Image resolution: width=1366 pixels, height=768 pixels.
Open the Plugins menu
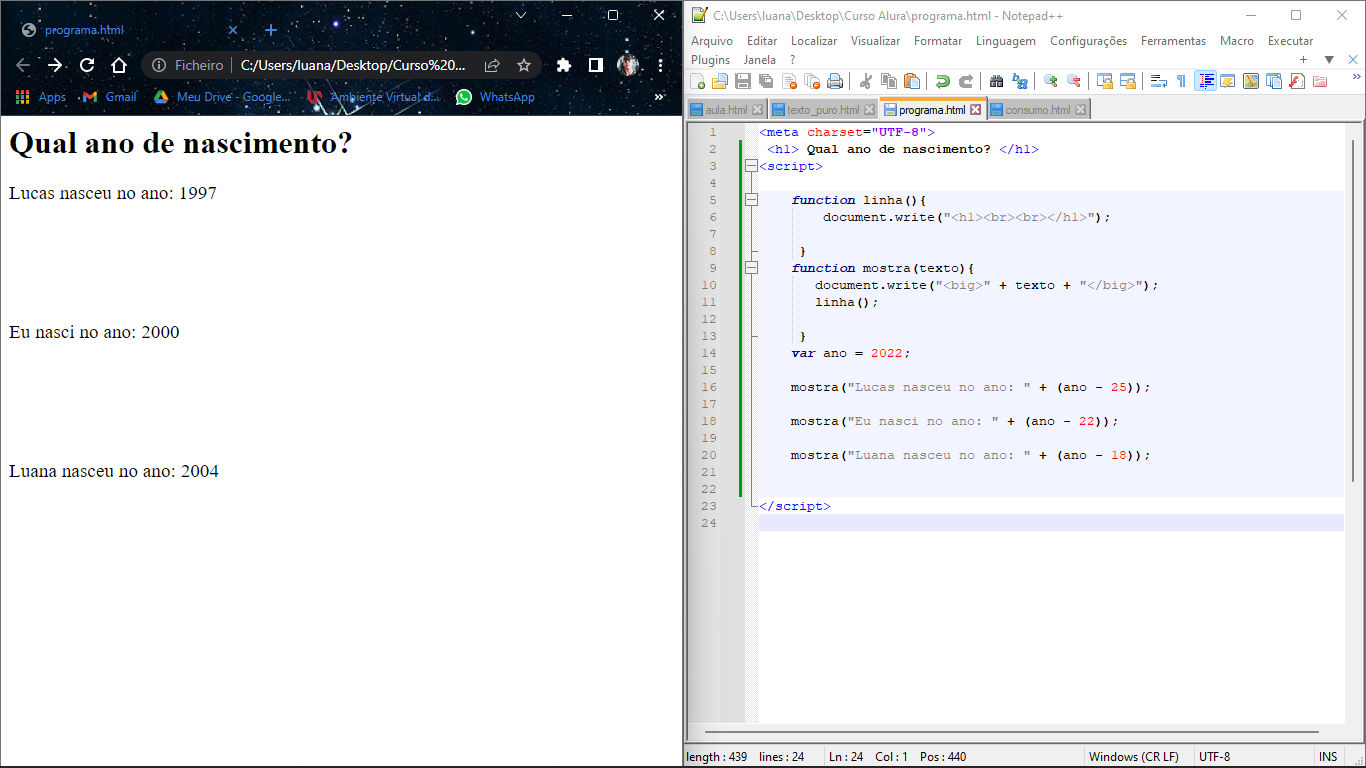pyautogui.click(x=711, y=60)
